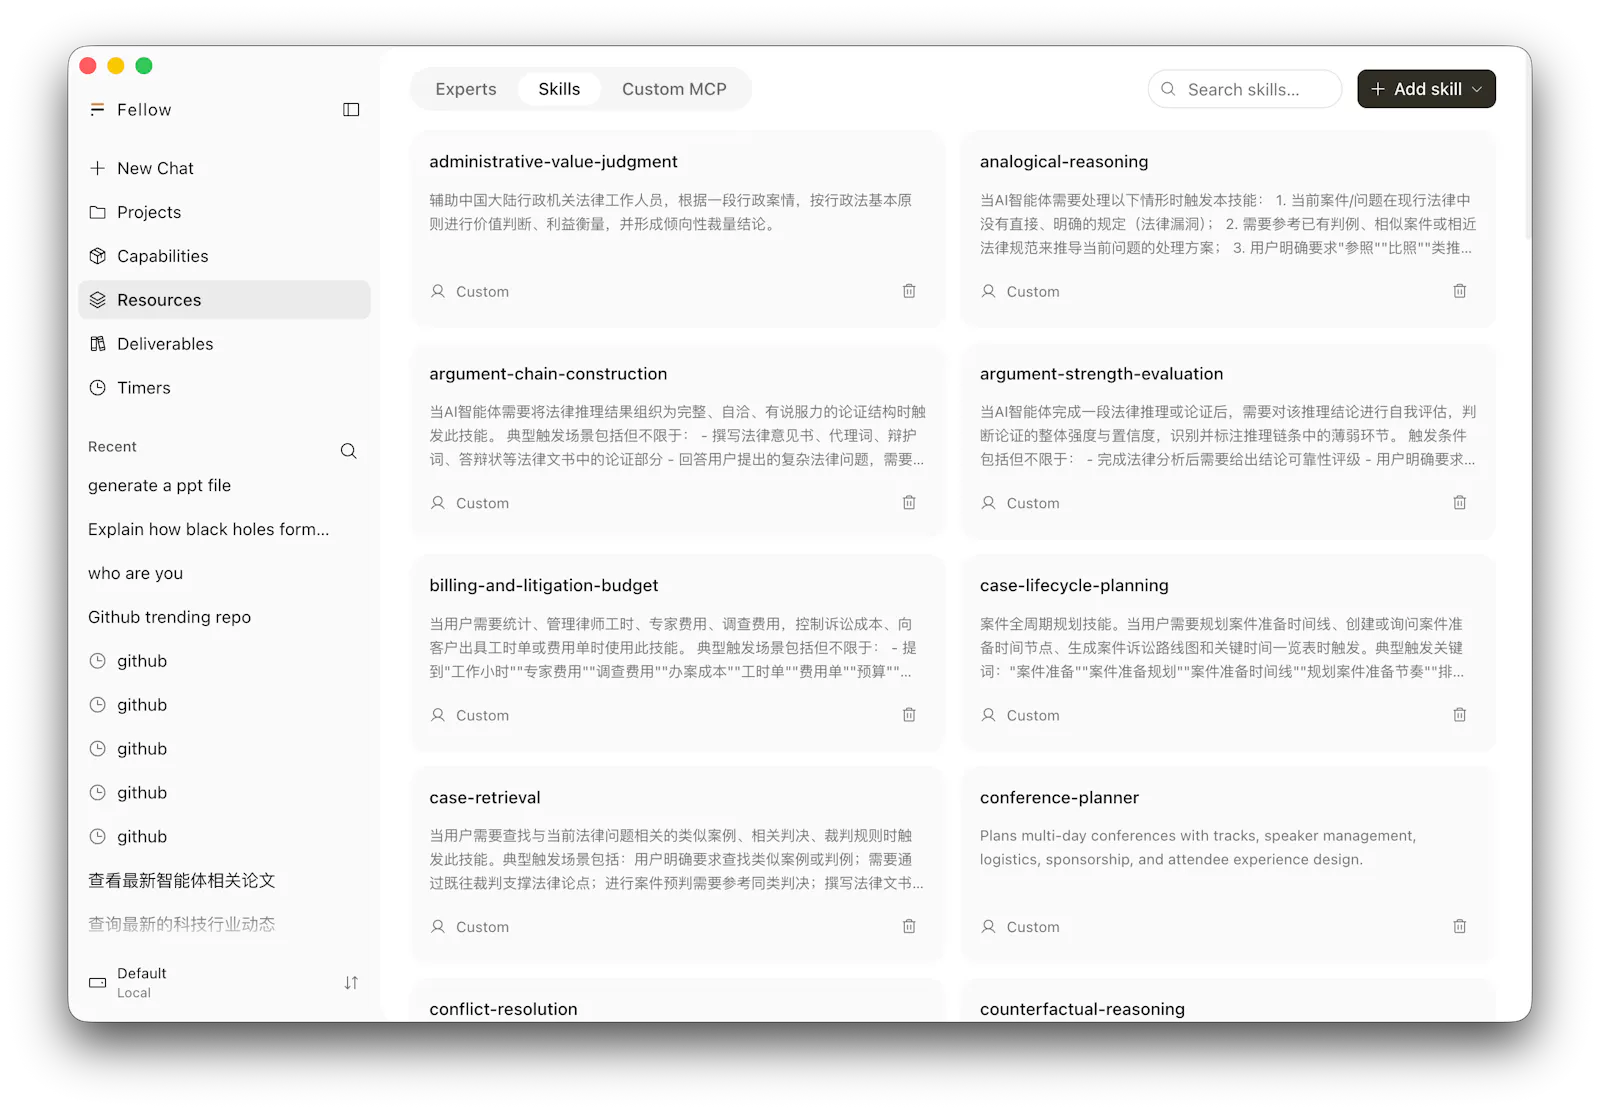Image resolution: width=1600 pixels, height=1112 pixels.
Task: Switch to the Experts tab
Action: 466,89
